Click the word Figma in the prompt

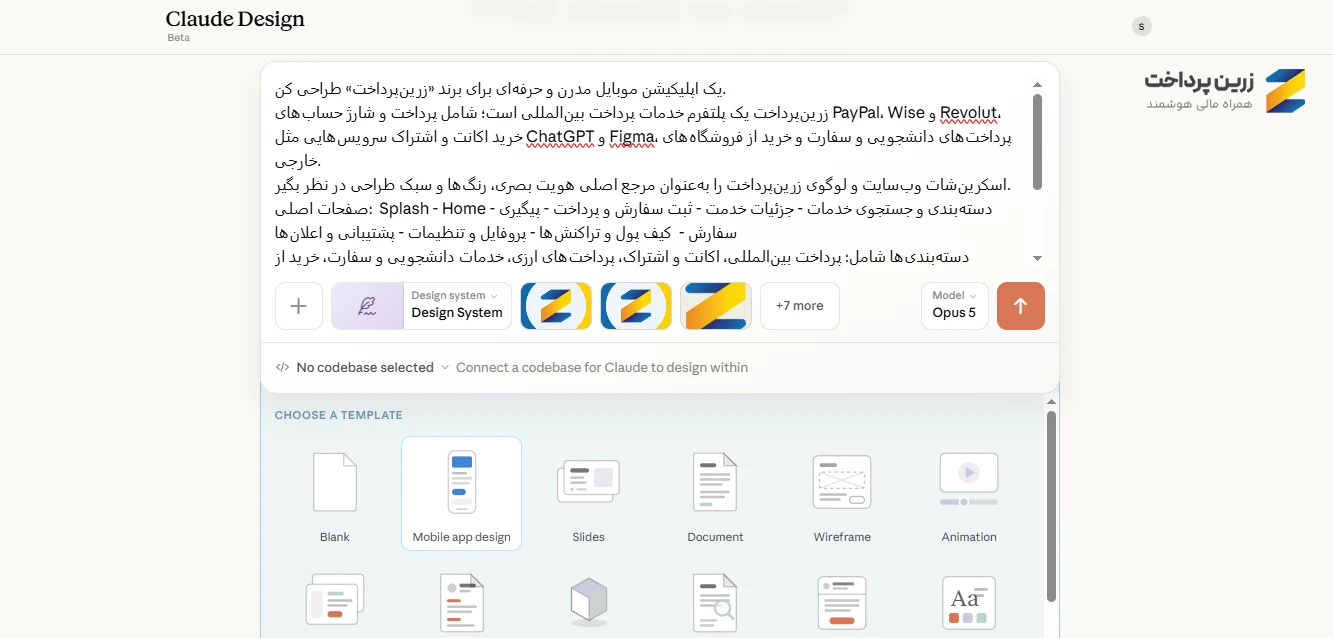(631, 137)
